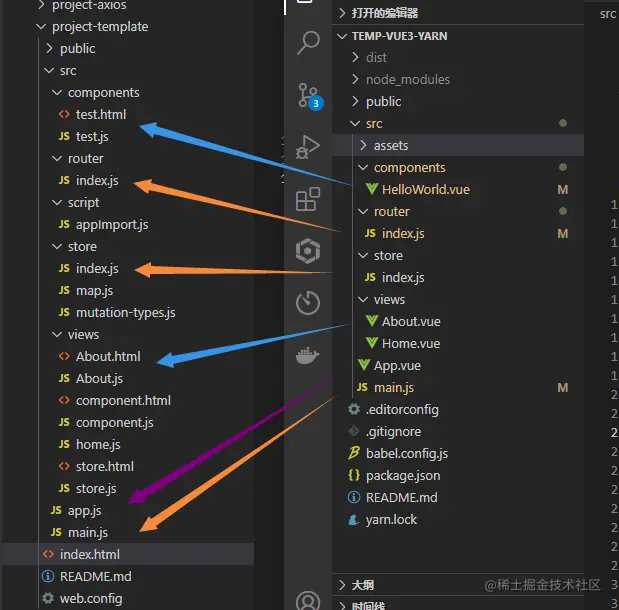Open About.vue in views

[411, 321]
